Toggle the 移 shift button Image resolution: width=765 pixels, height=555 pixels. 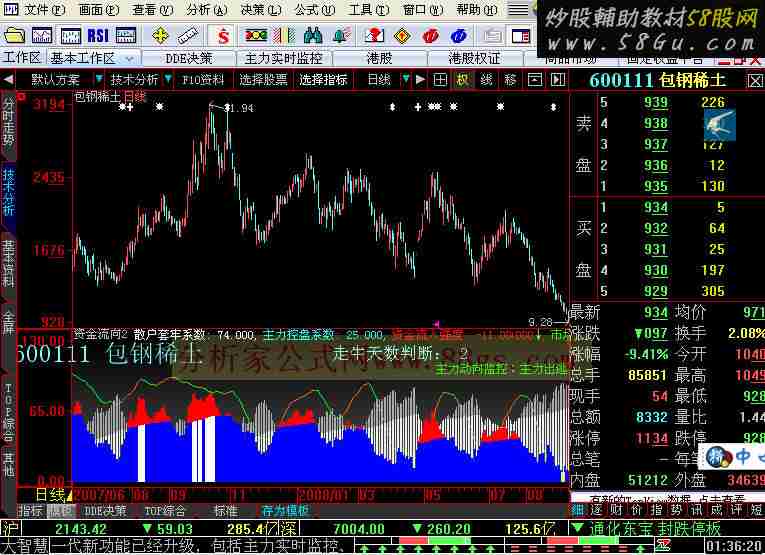(510, 79)
